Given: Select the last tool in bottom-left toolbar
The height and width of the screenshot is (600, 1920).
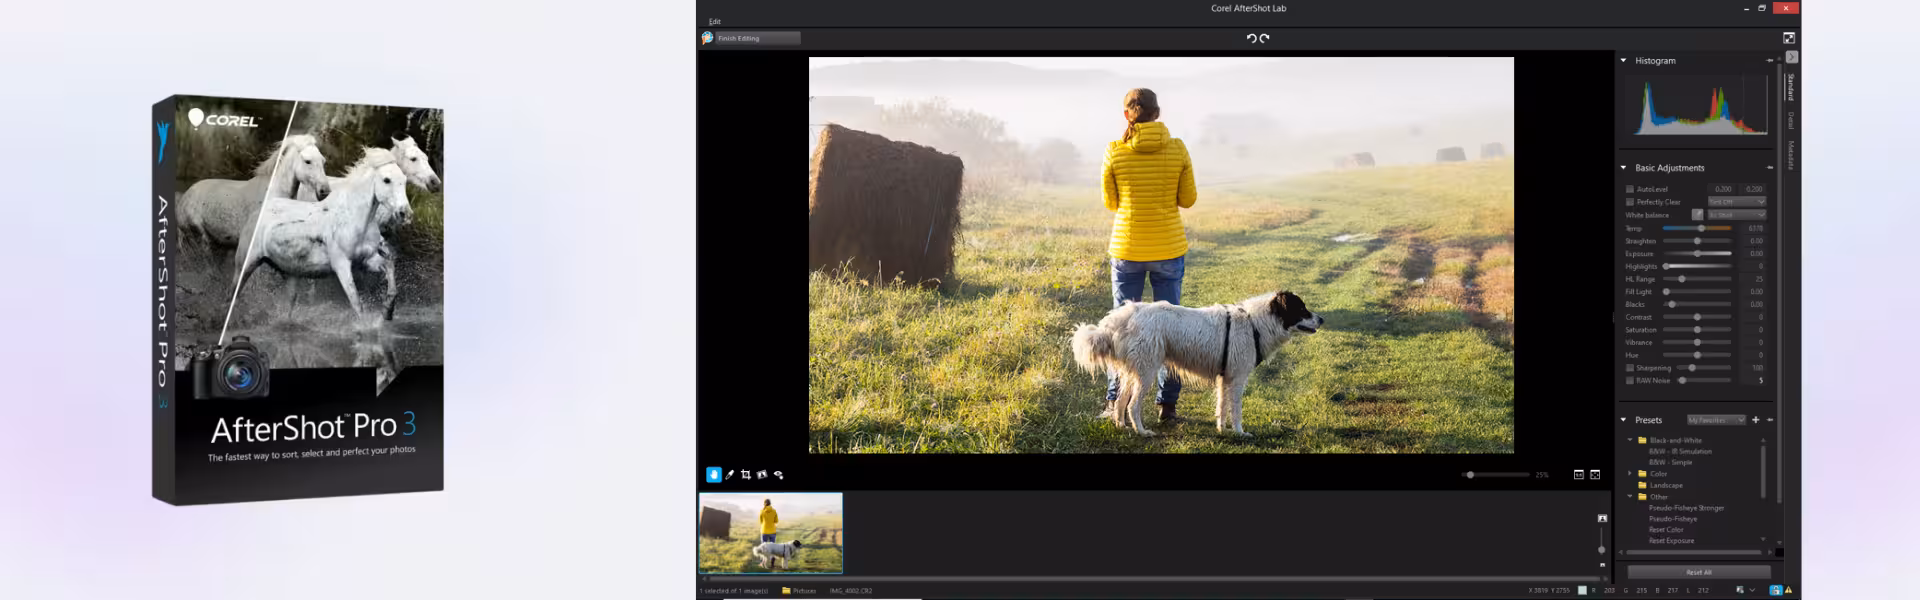Looking at the screenshot, I should (x=778, y=475).
